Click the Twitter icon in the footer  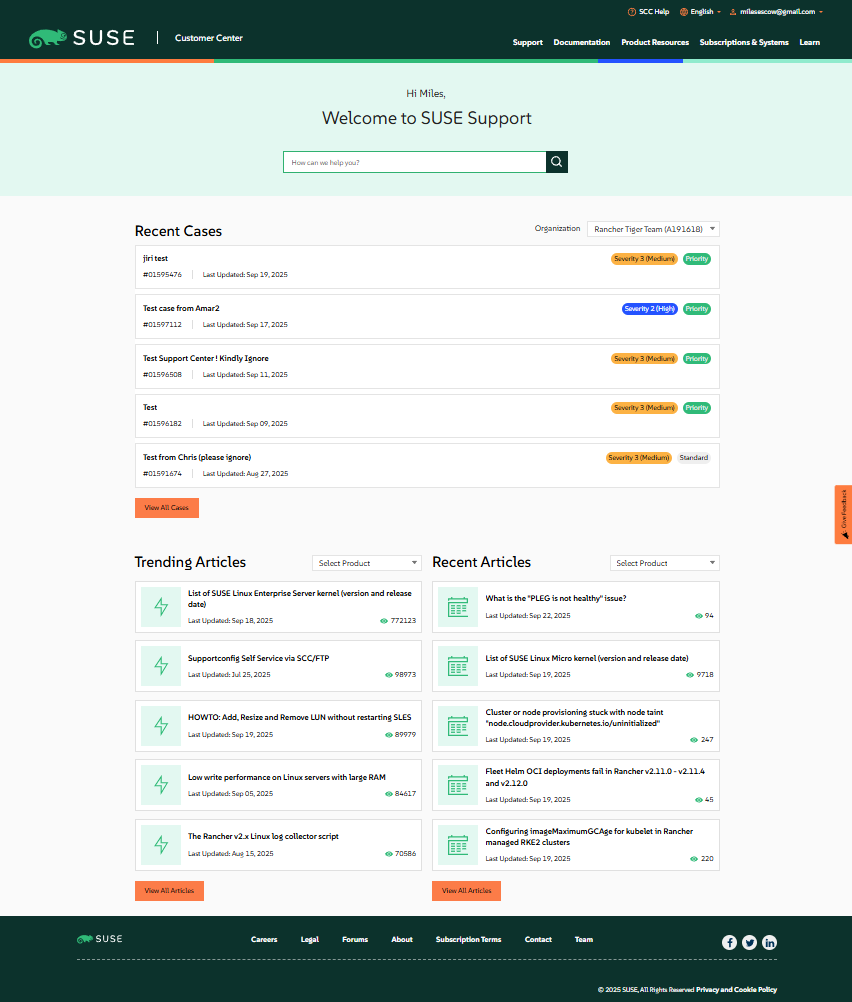click(x=749, y=942)
